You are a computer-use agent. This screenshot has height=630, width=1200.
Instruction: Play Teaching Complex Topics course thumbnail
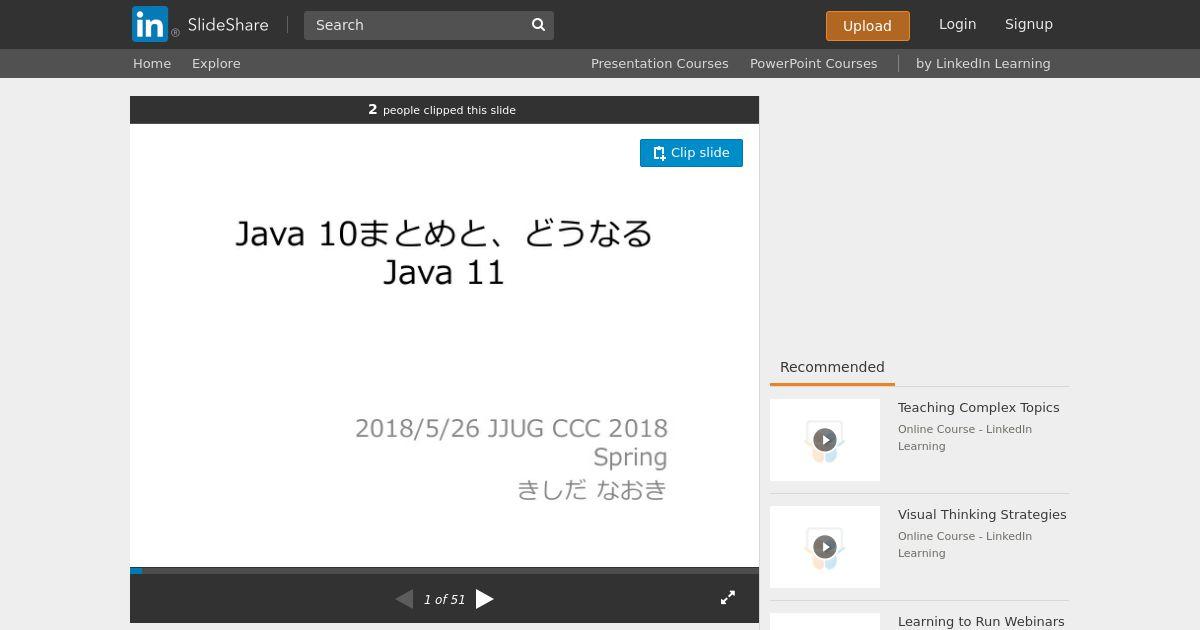pyautogui.click(x=825, y=440)
